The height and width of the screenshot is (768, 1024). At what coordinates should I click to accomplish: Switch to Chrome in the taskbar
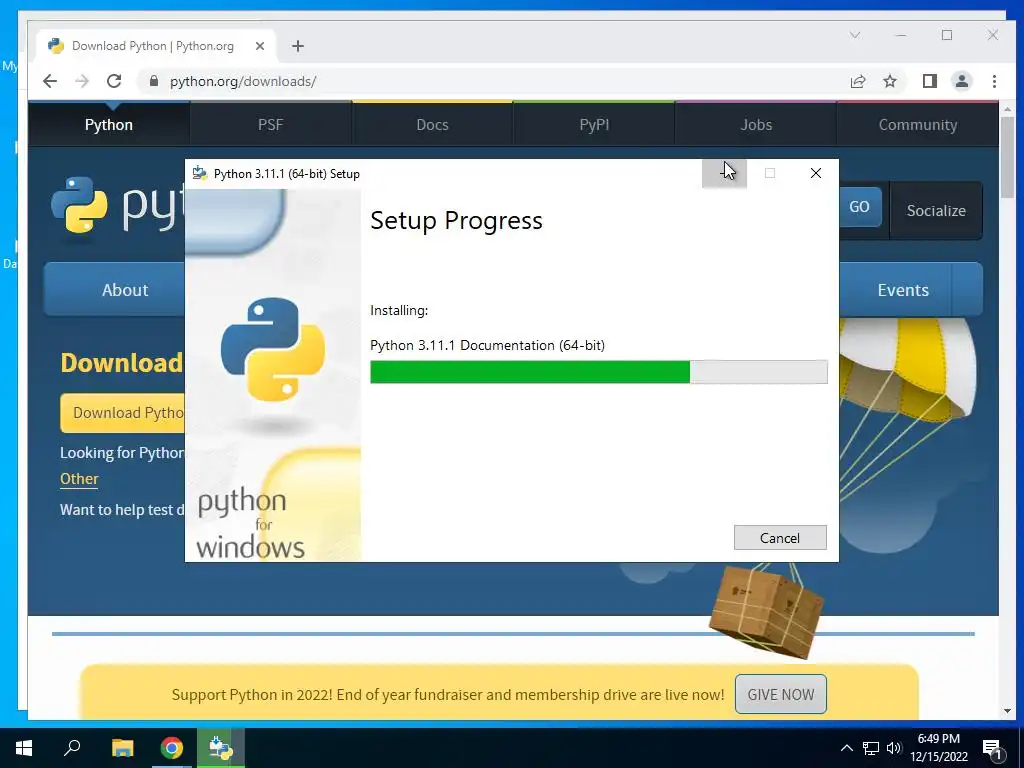tap(172, 748)
